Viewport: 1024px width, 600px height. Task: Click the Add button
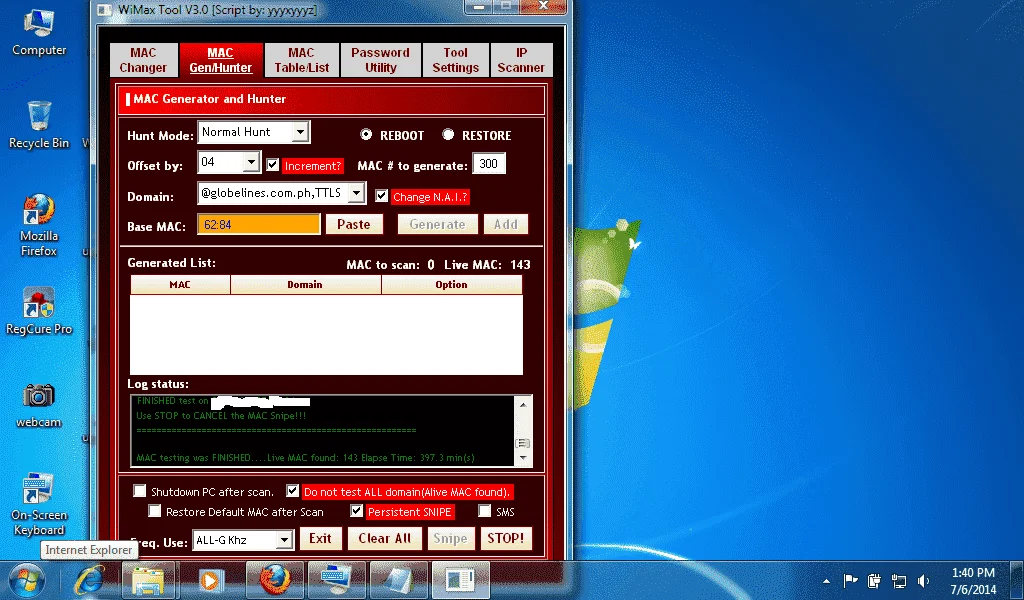coord(506,225)
